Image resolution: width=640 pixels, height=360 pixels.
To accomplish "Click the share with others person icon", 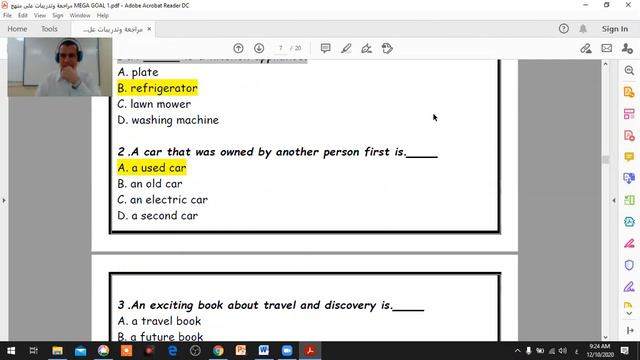I will pyautogui.click(x=627, y=48).
